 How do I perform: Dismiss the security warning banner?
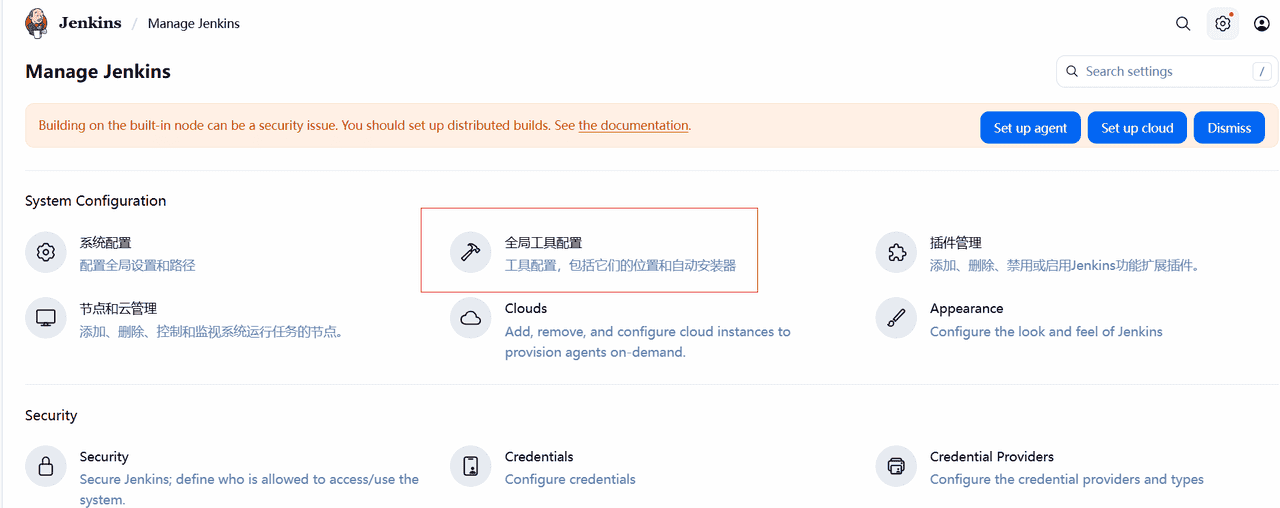(1229, 128)
